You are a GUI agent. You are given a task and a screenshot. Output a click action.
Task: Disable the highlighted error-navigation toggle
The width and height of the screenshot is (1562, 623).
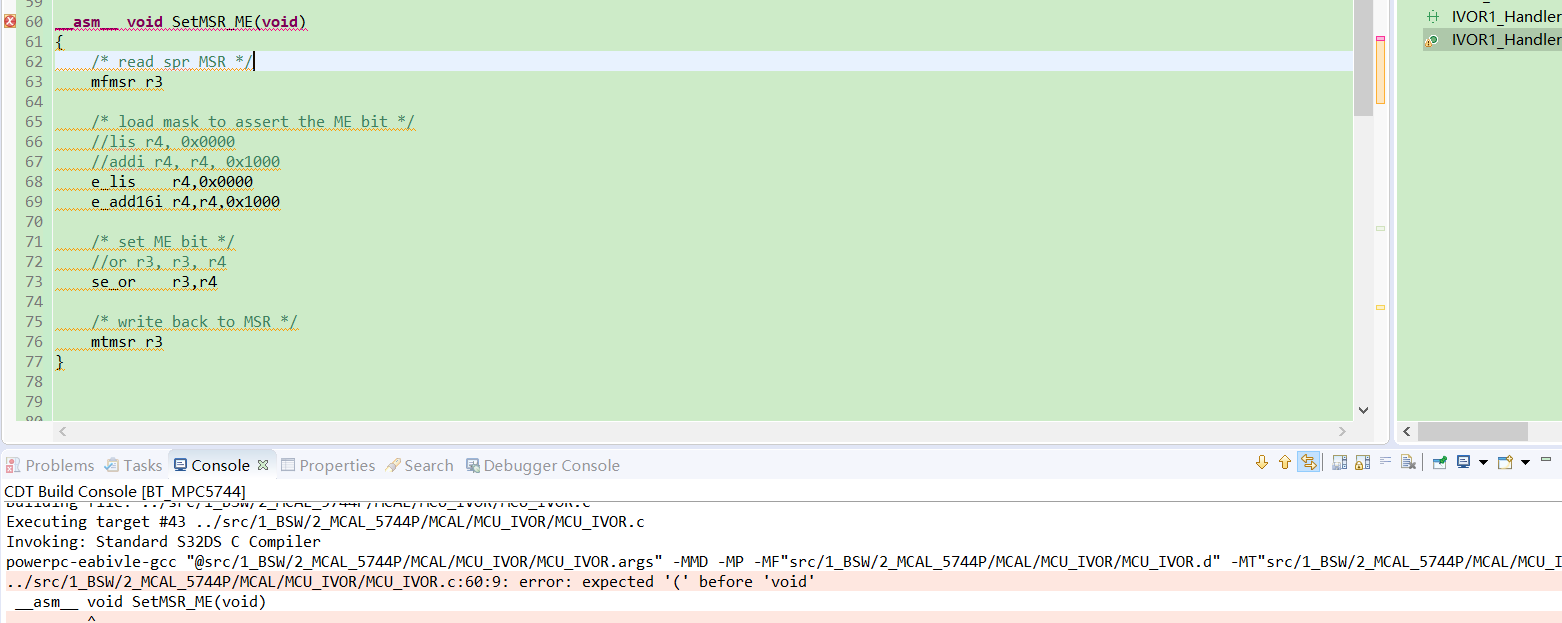click(1309, 462)
